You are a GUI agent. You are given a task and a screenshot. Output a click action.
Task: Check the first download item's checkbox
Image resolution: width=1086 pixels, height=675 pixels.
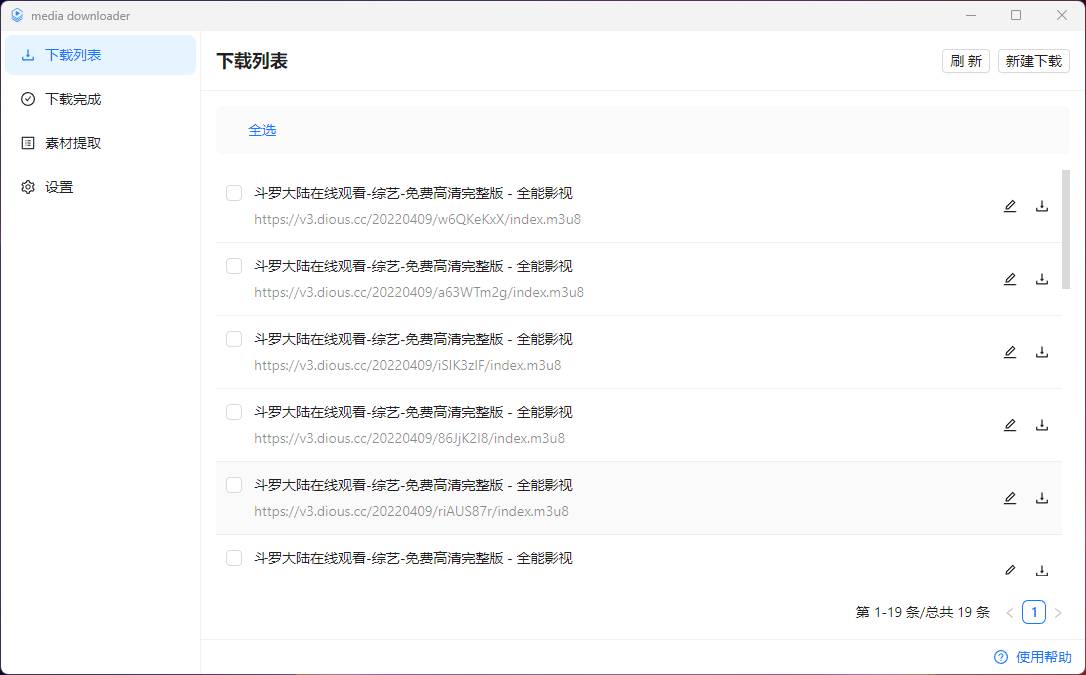(x=233, y=193)
